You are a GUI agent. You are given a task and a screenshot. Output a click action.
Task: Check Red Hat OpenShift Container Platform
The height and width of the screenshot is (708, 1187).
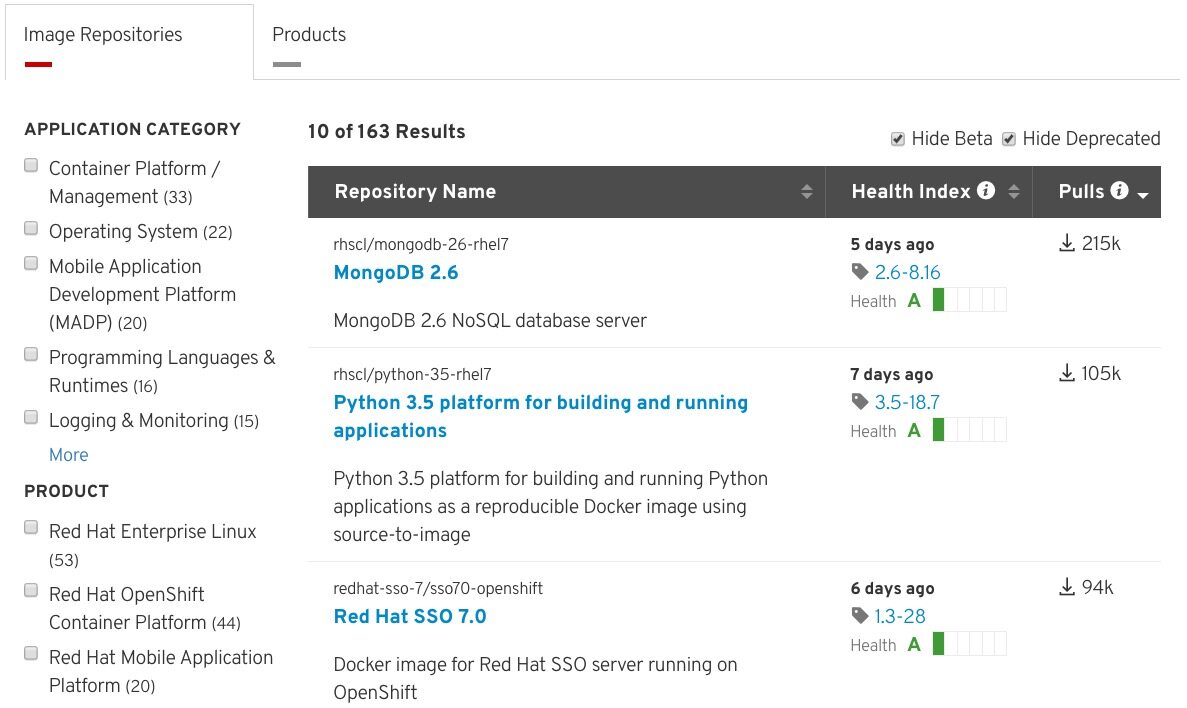[31, 591]
